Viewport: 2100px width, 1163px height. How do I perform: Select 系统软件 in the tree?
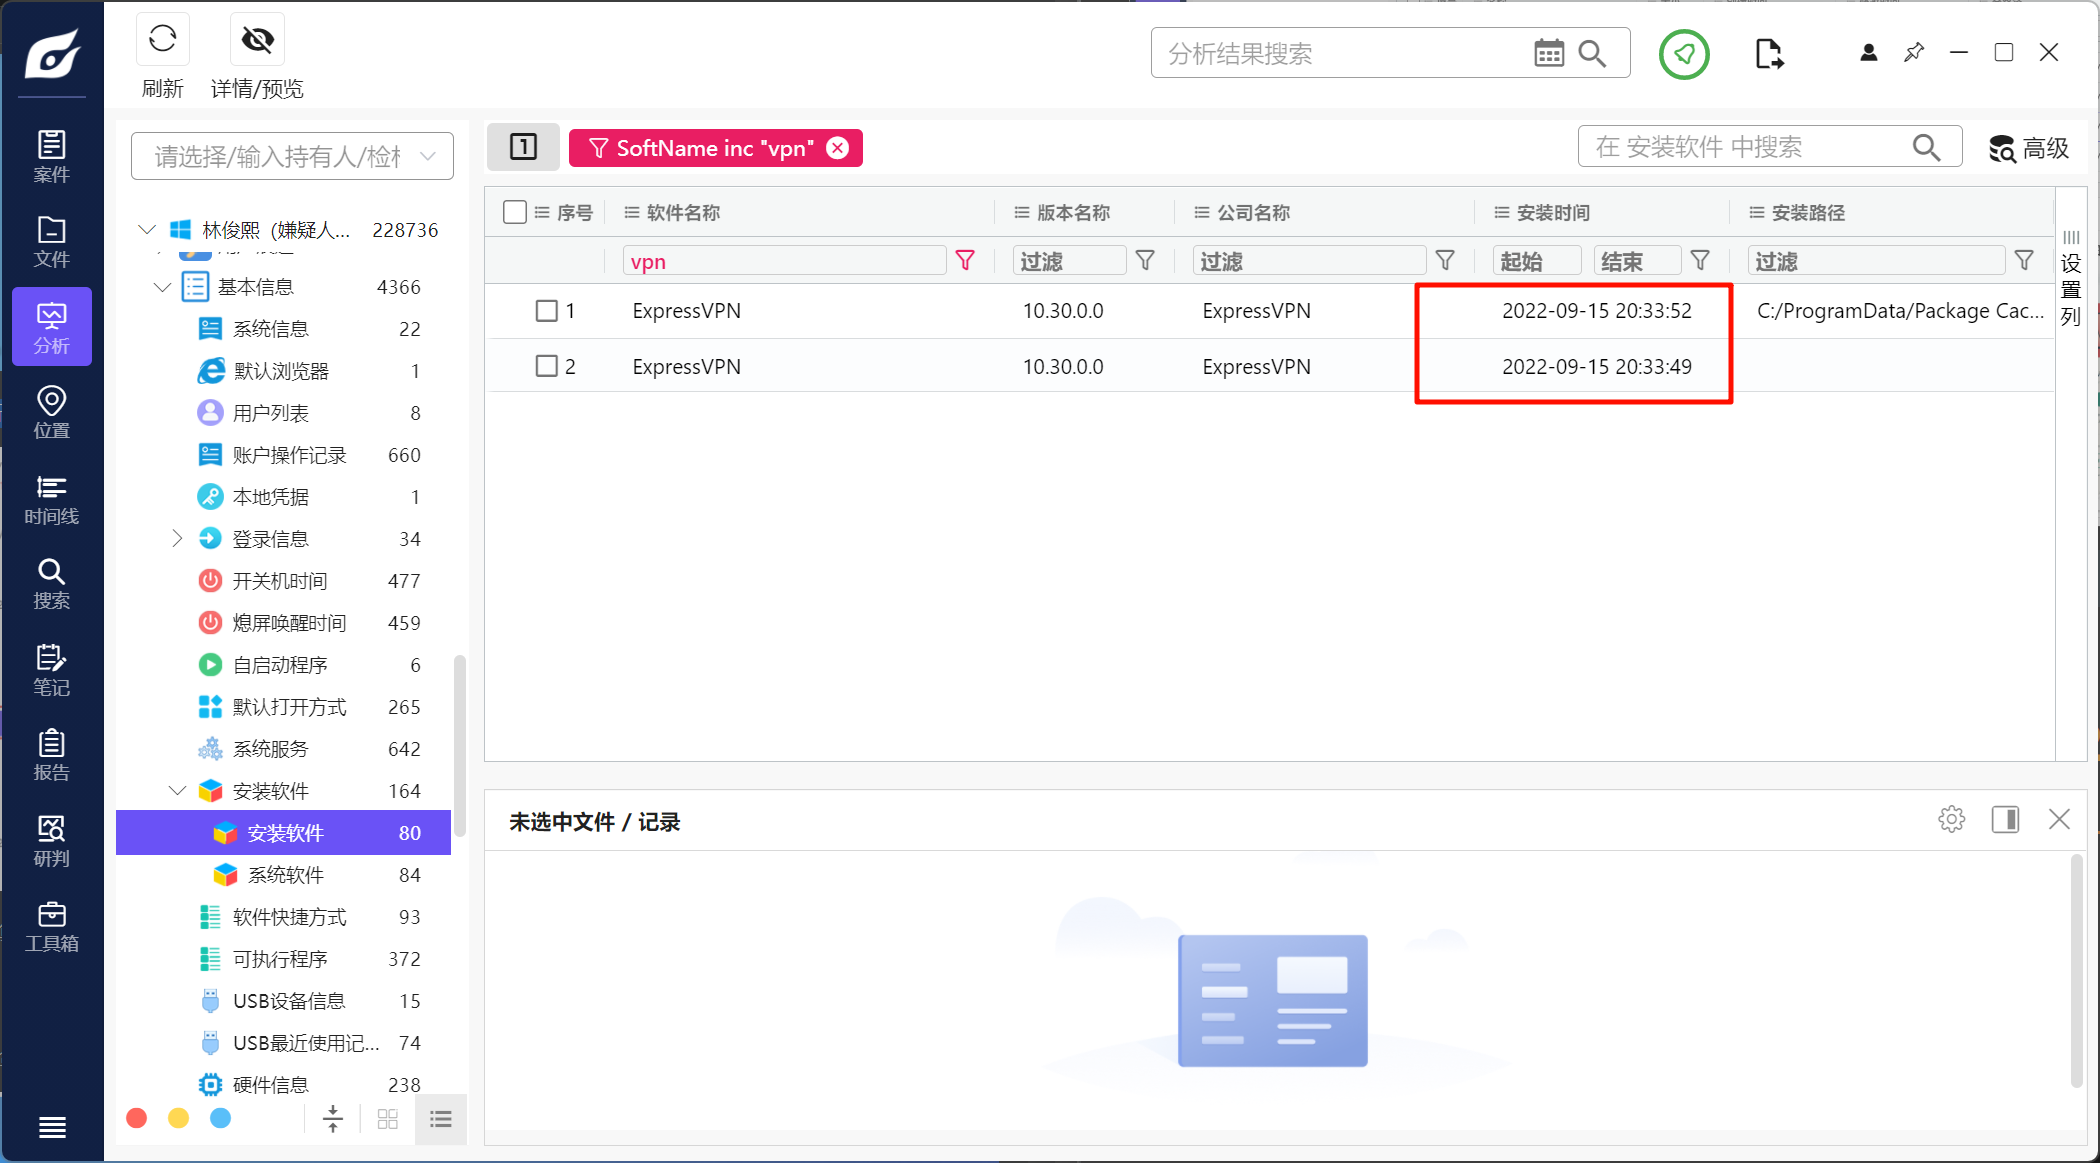pos(286,875)
